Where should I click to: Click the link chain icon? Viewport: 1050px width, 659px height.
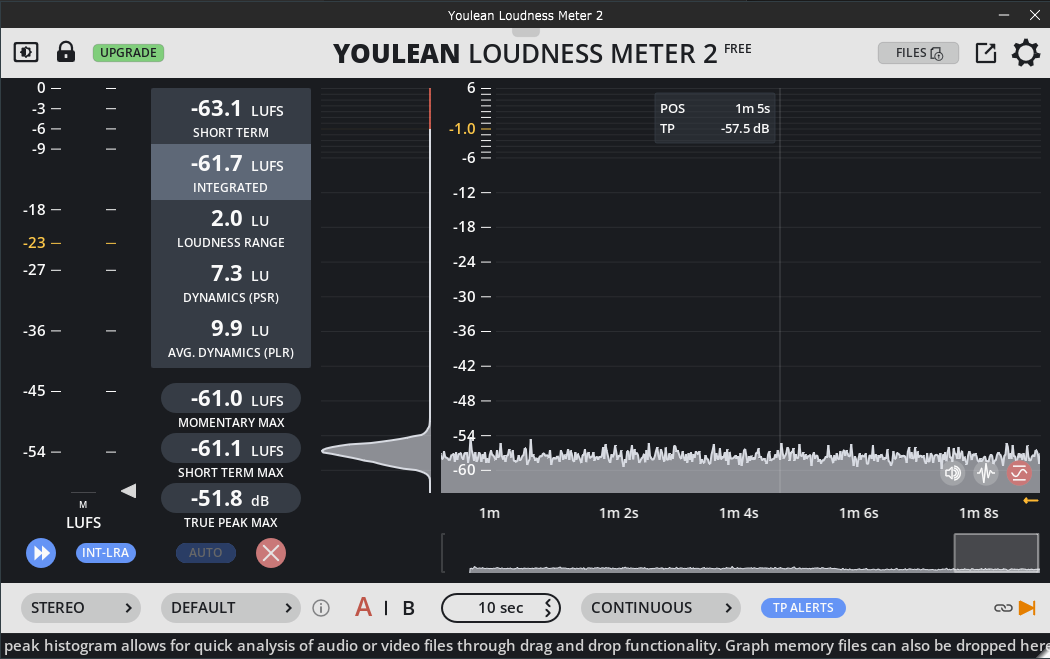(1003, 608)
